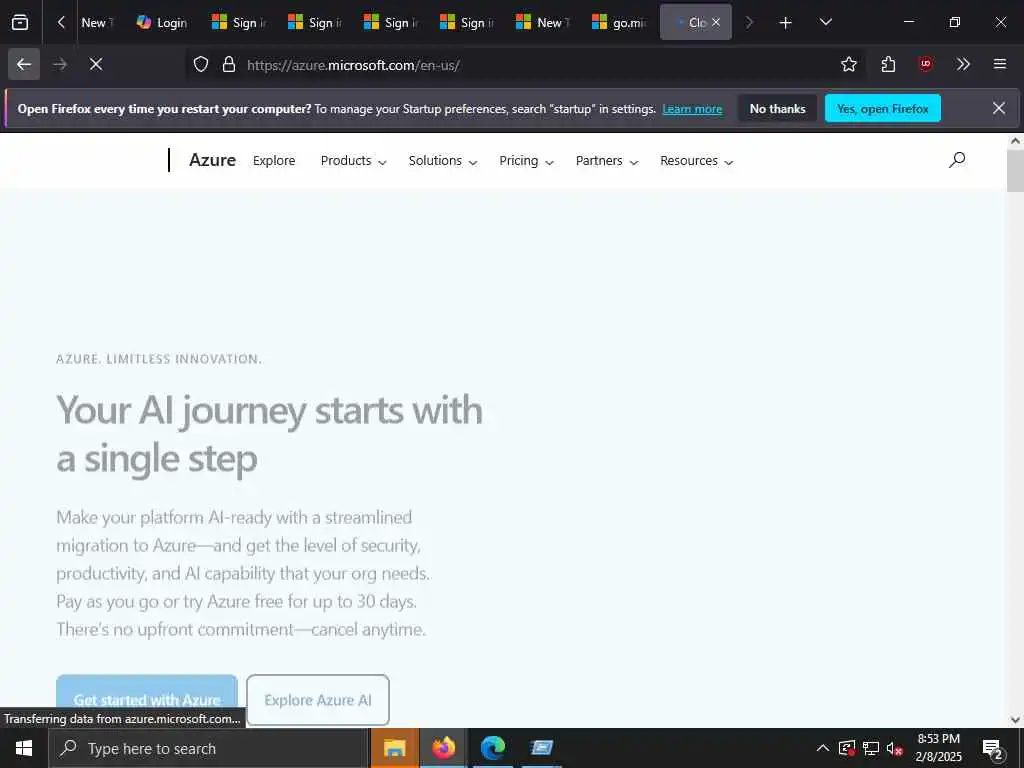The image size is (1024, 768).
Task: Follow the Learn more link
Action: [x=692, y=109]
